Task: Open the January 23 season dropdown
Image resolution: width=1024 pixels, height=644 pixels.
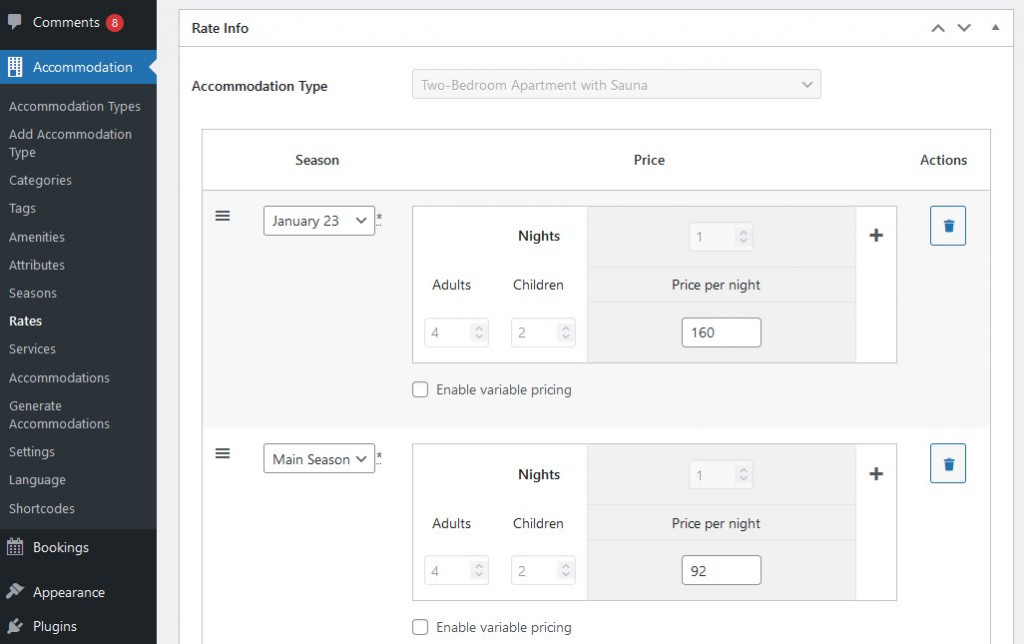Action: [x=319, y=221]
